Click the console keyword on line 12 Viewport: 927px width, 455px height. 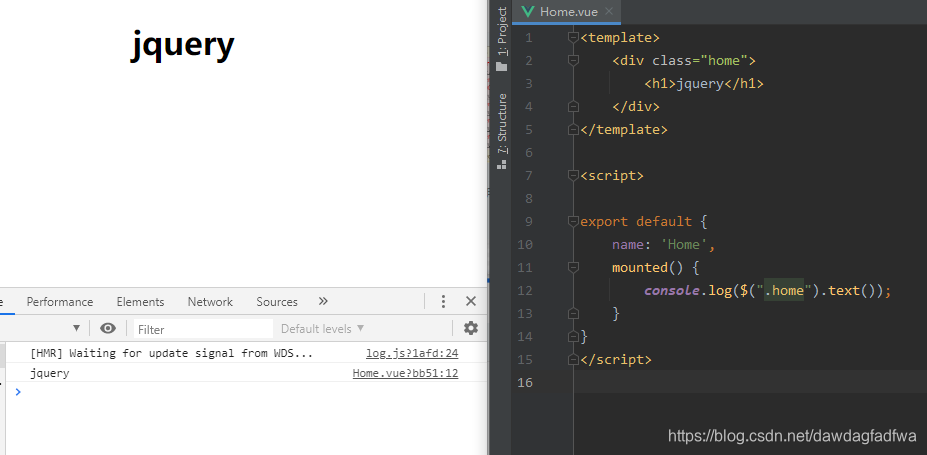coord(672,291)
